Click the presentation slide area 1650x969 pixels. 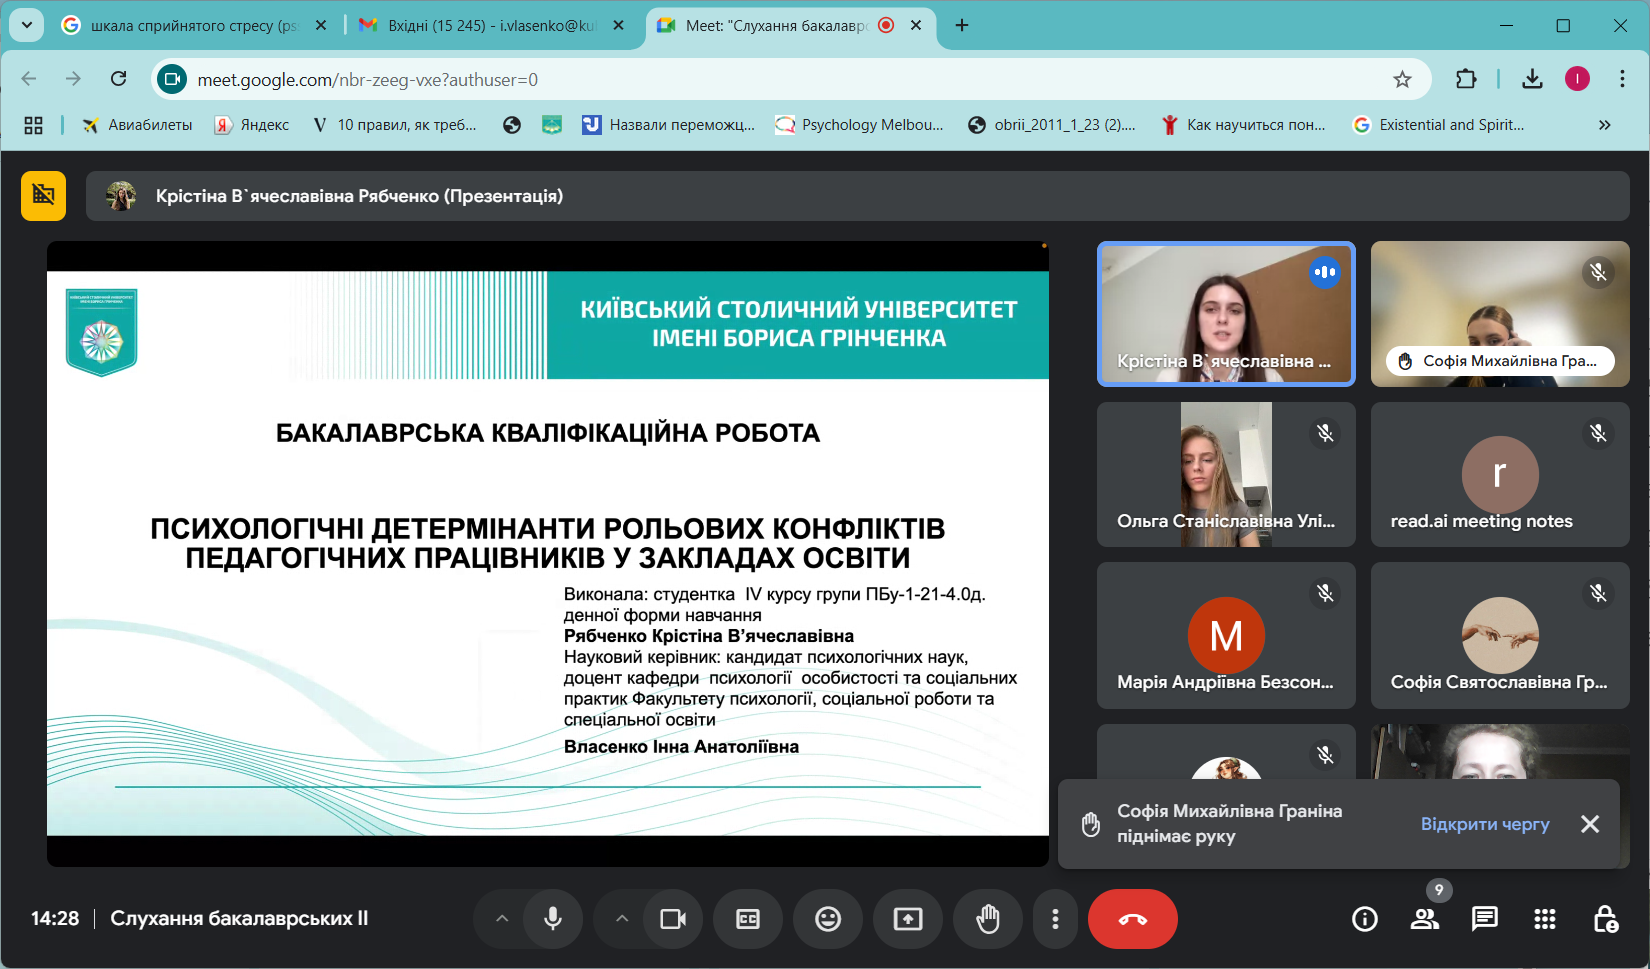pyautogui.click(x=548, y=553)
